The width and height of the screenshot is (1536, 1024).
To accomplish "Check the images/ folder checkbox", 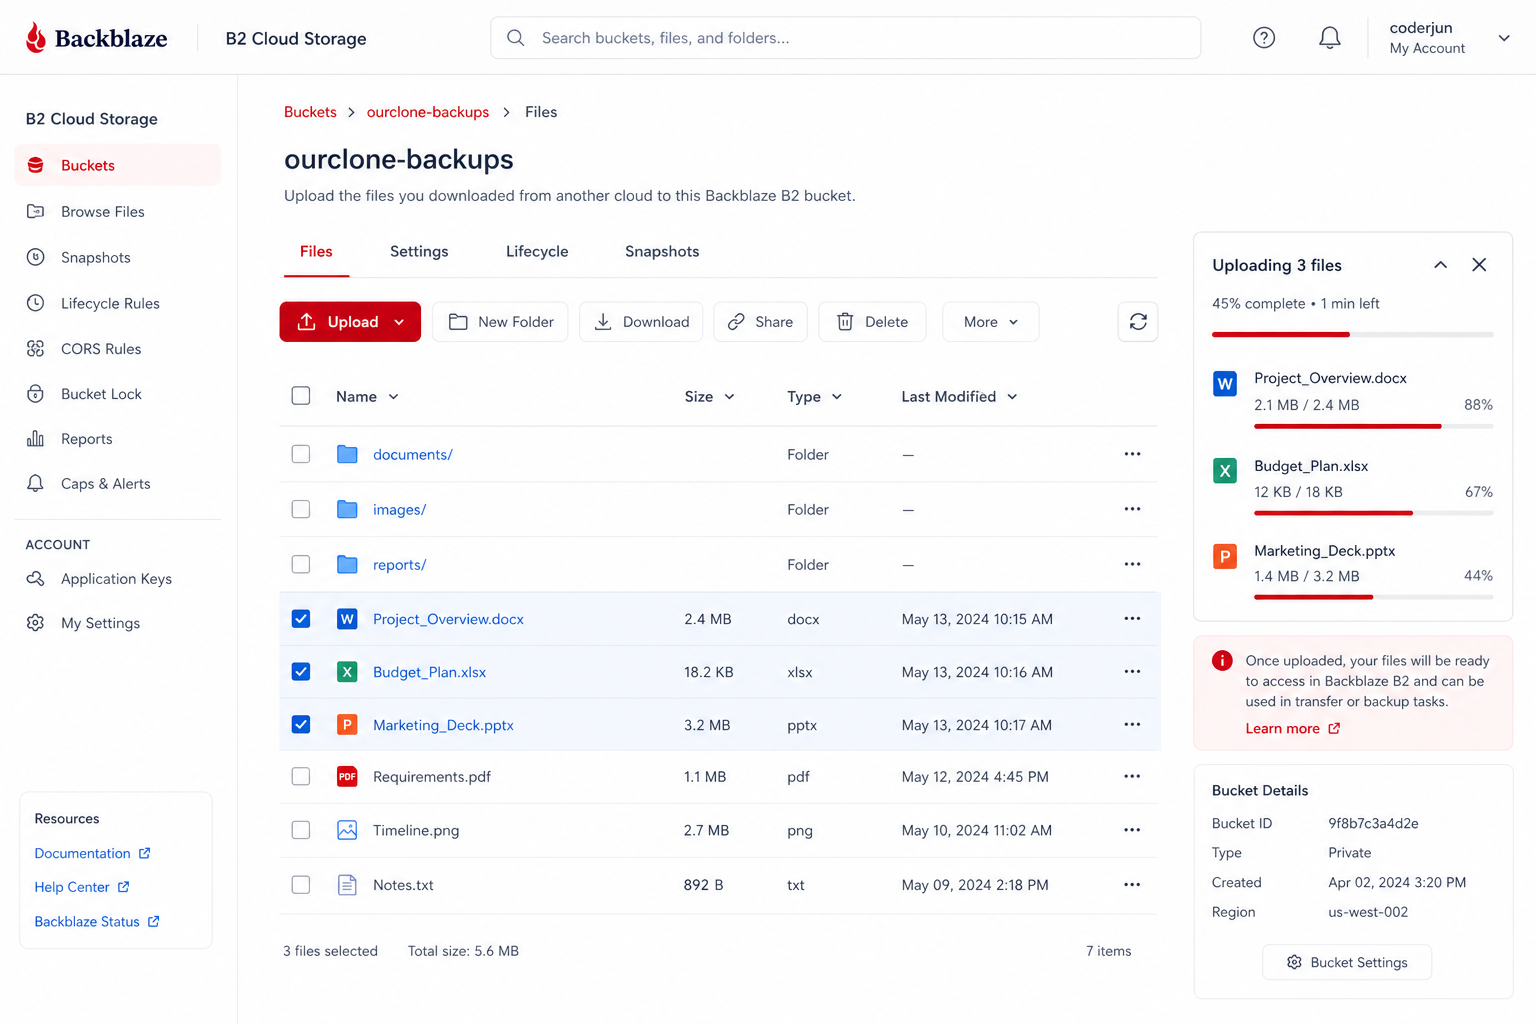I will point(301,509).
